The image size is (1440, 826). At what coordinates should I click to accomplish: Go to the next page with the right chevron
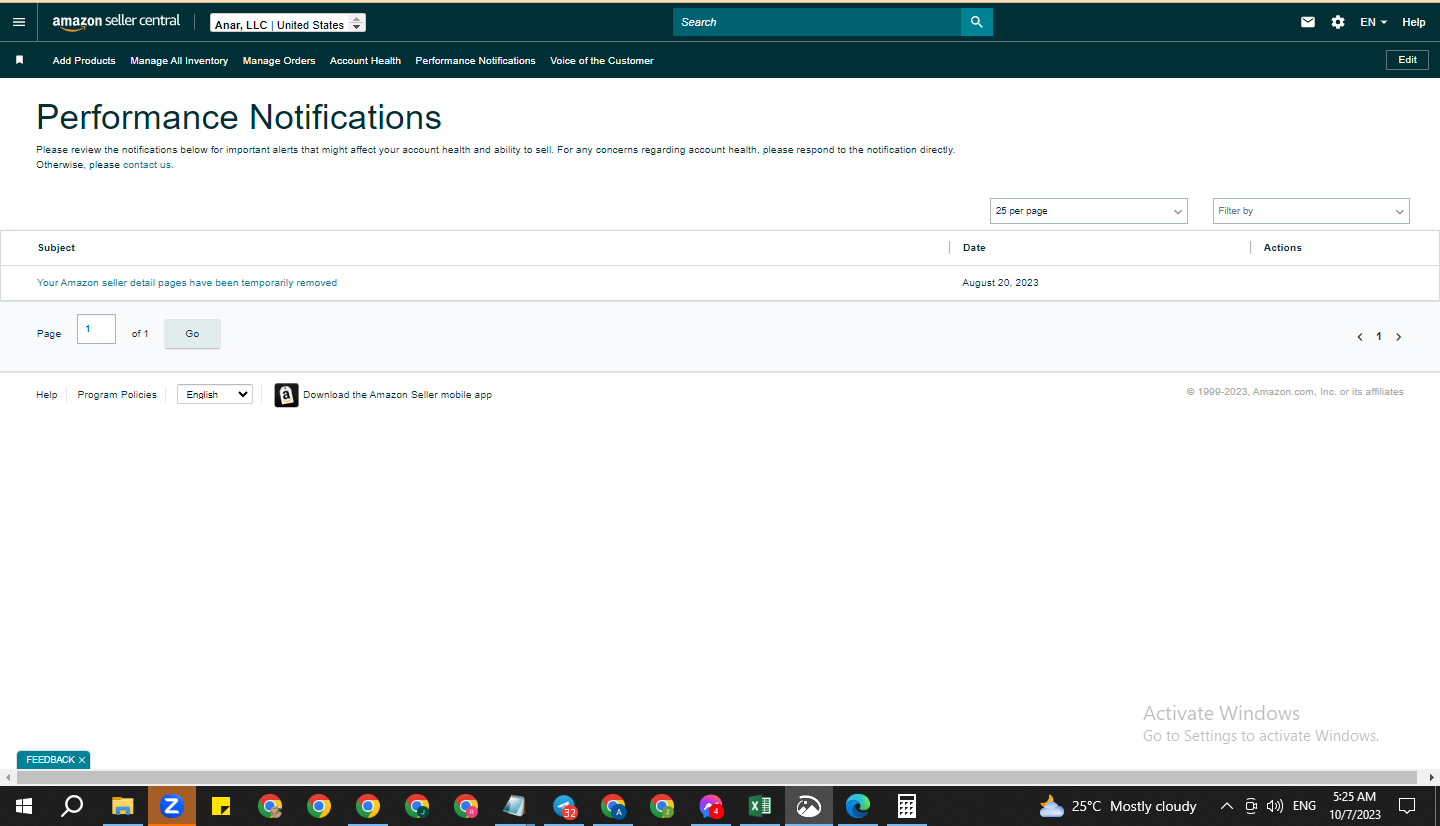1398,337
